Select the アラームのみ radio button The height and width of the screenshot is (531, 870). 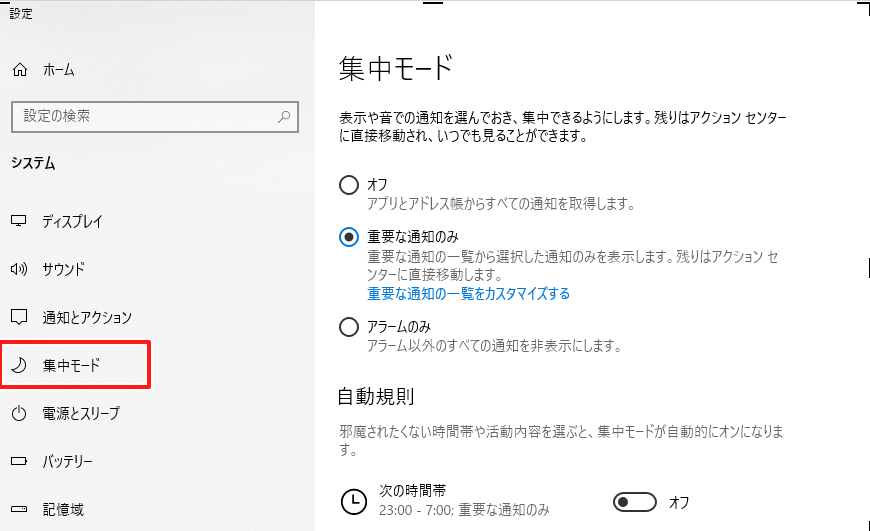pos(348,327)
